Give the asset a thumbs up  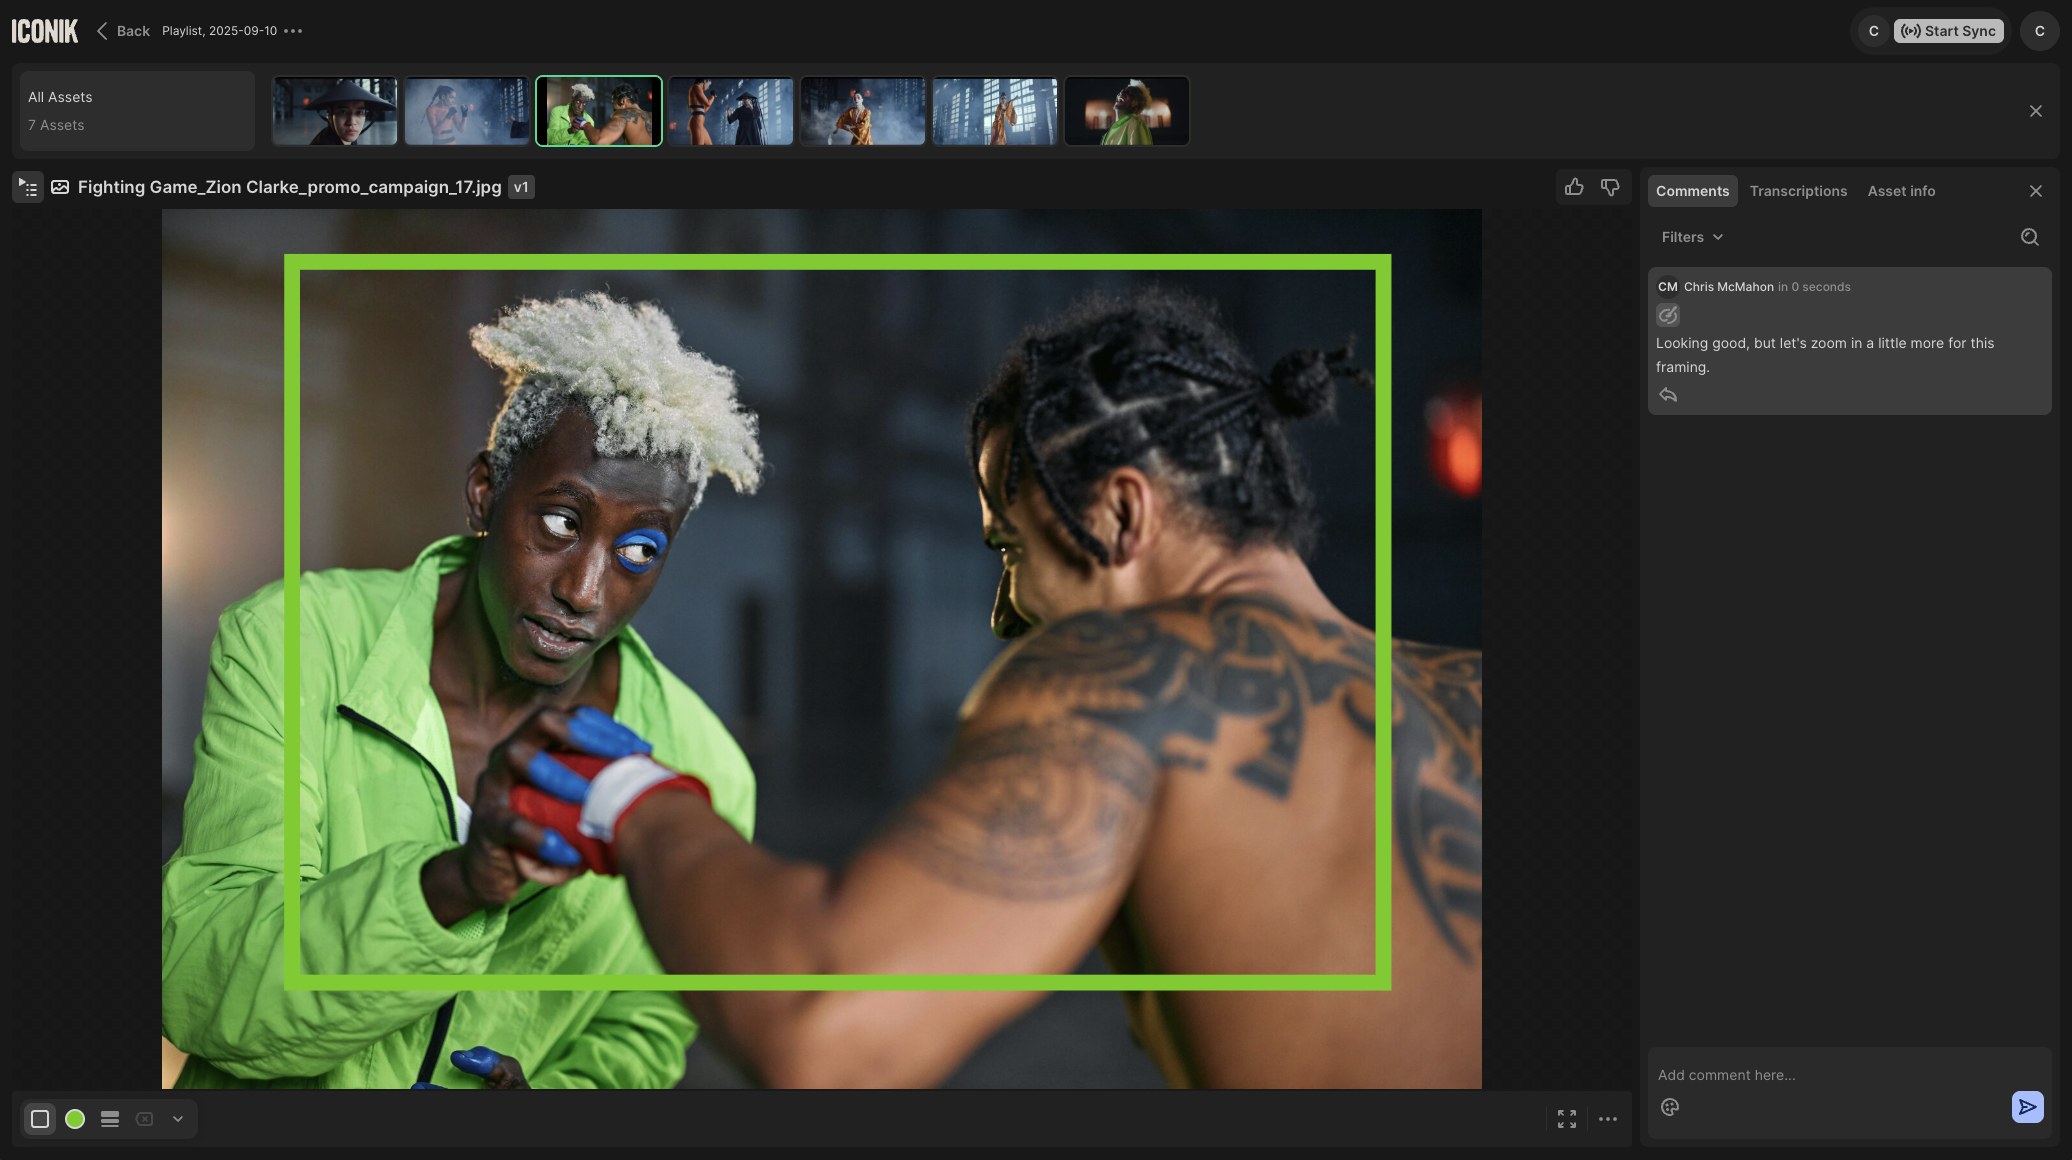pos(1574,187)
